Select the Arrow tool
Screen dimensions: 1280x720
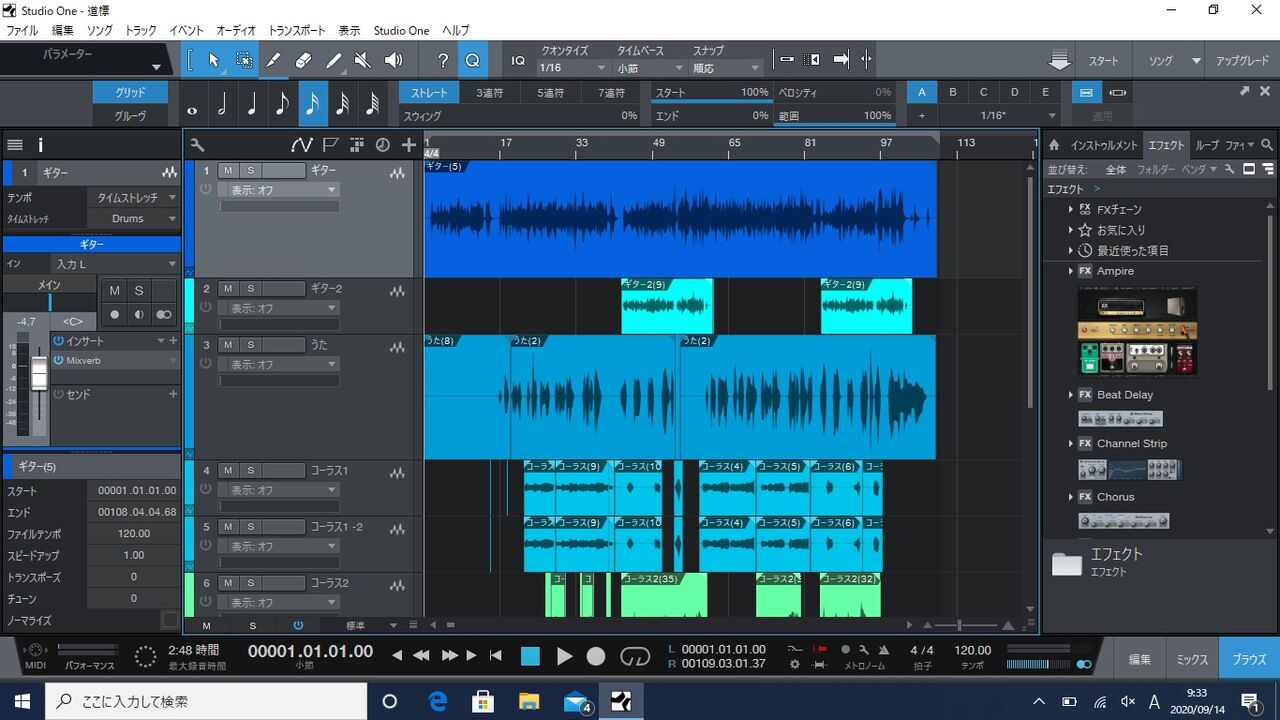click(x=214, y=60)
